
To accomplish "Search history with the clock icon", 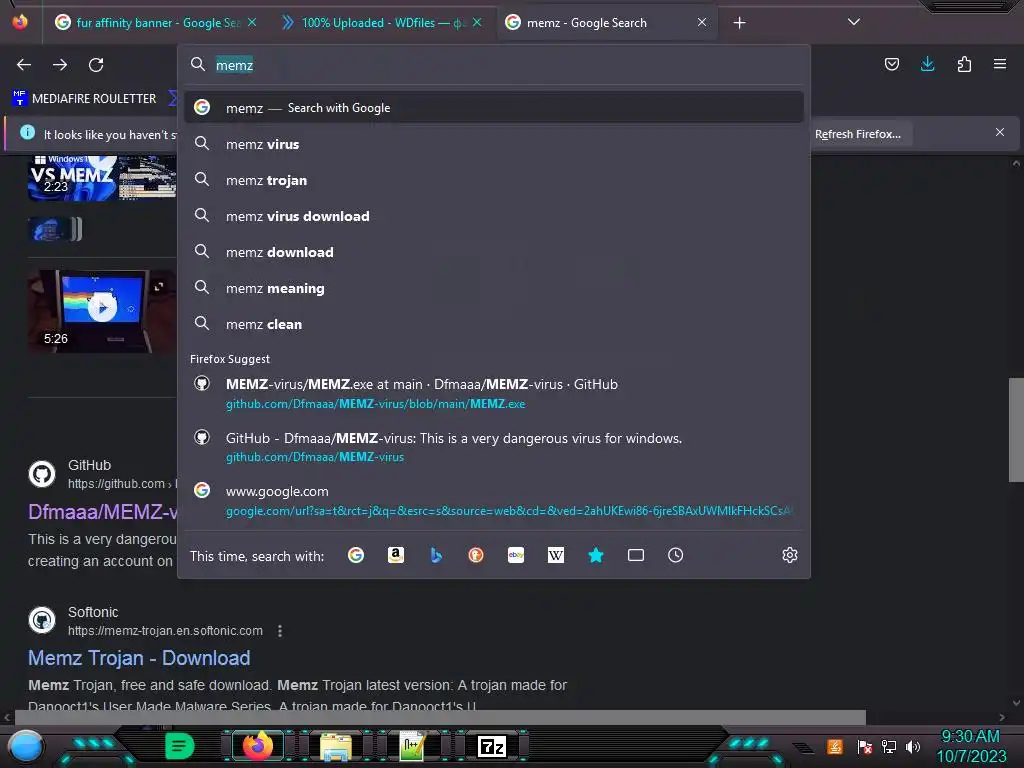I will 675,555.
